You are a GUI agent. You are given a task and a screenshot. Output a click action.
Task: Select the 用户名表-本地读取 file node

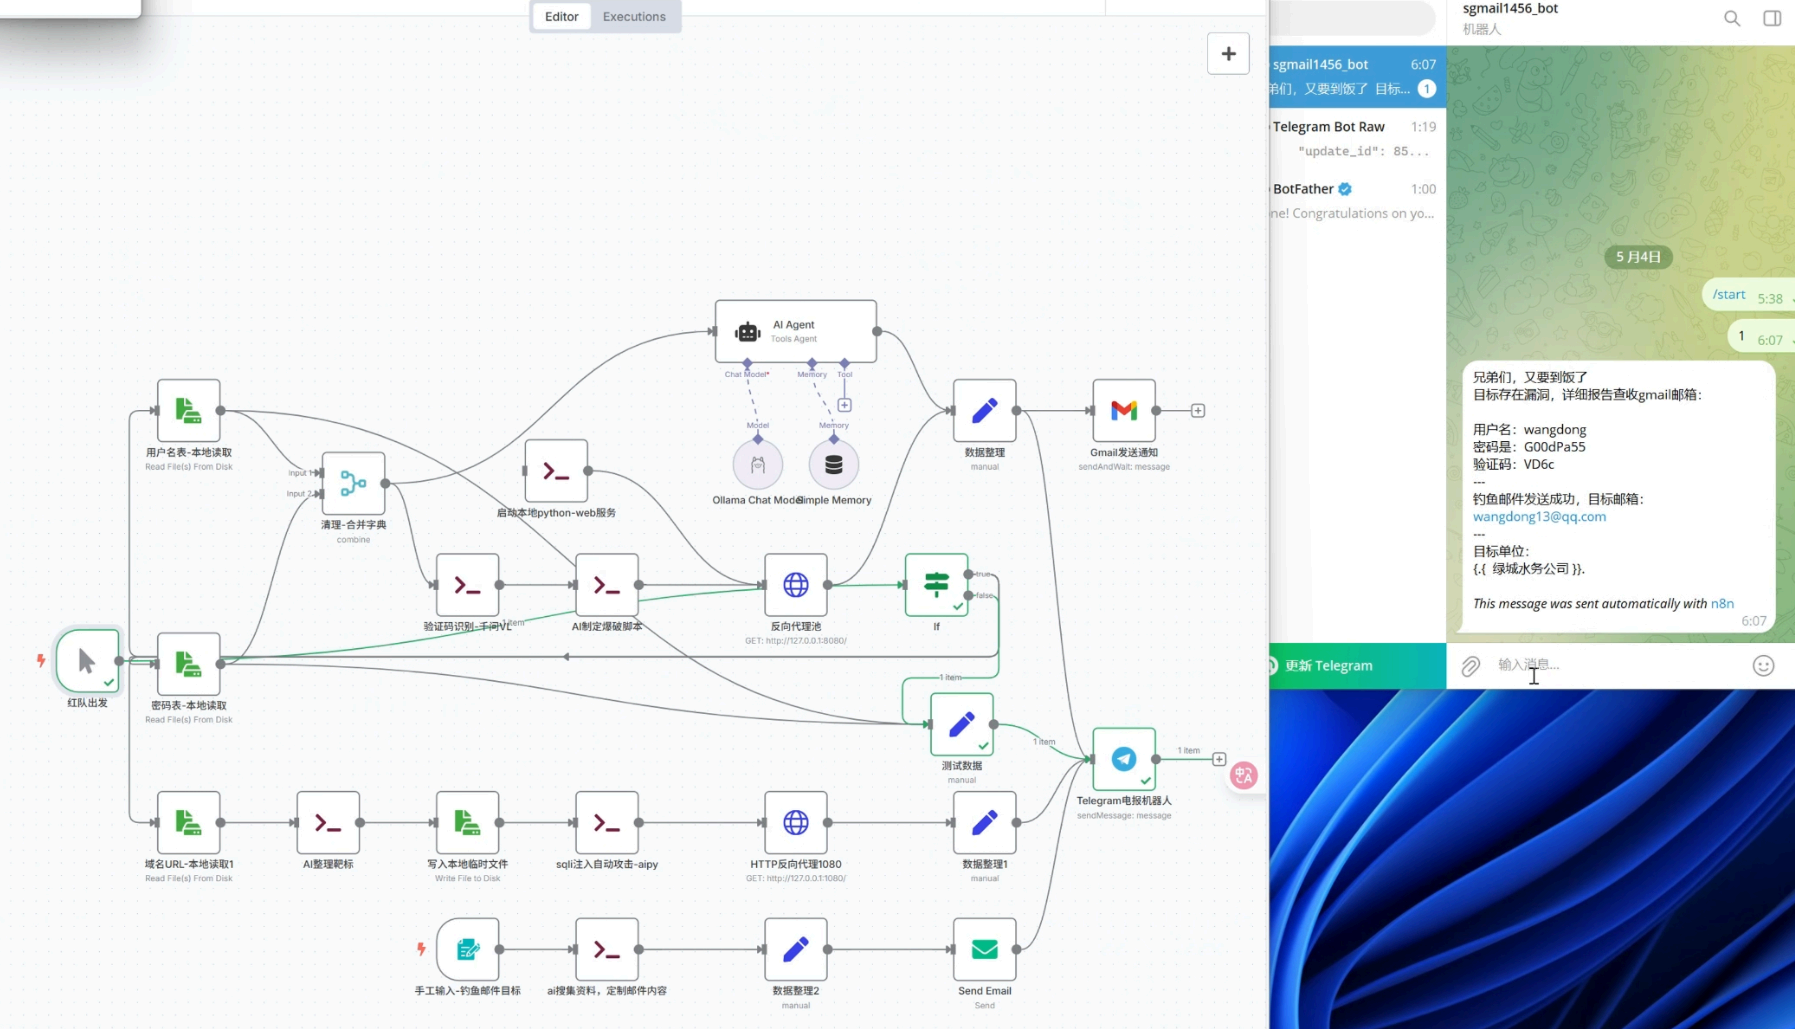point(188,410)
